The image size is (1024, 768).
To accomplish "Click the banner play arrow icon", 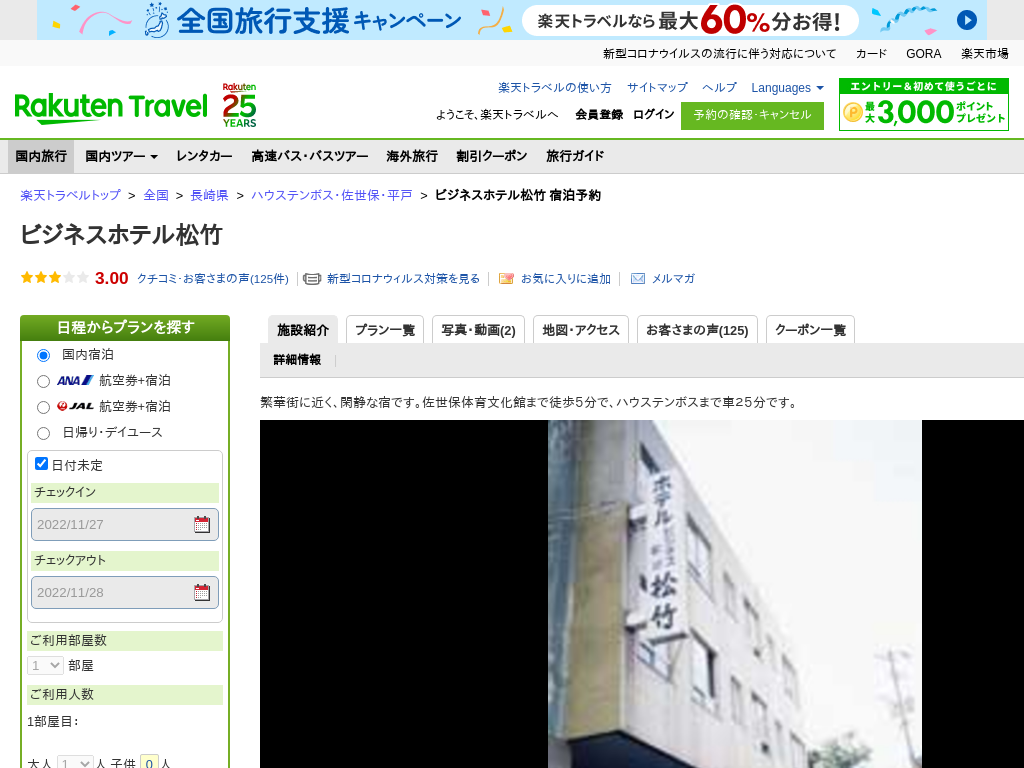I will (x=967, y=20).
